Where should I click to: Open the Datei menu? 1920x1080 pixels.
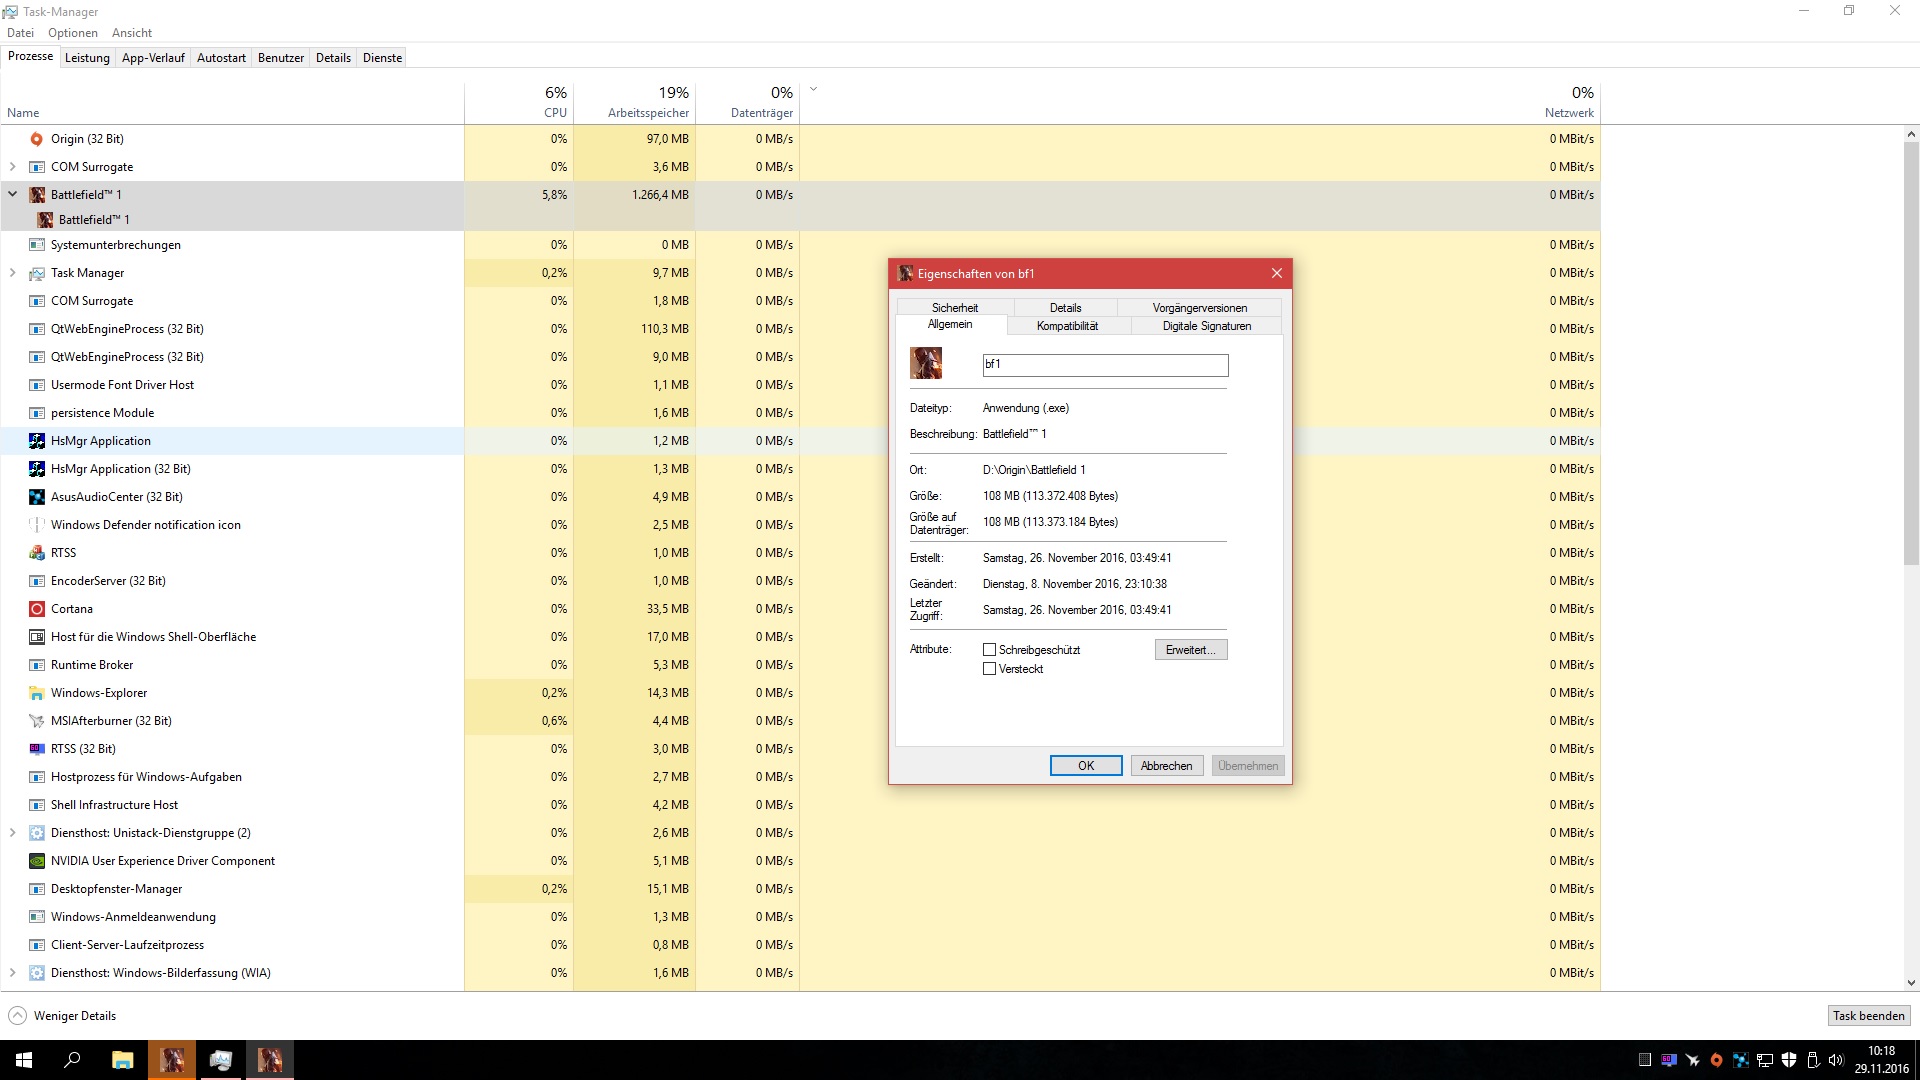(20, 33)
